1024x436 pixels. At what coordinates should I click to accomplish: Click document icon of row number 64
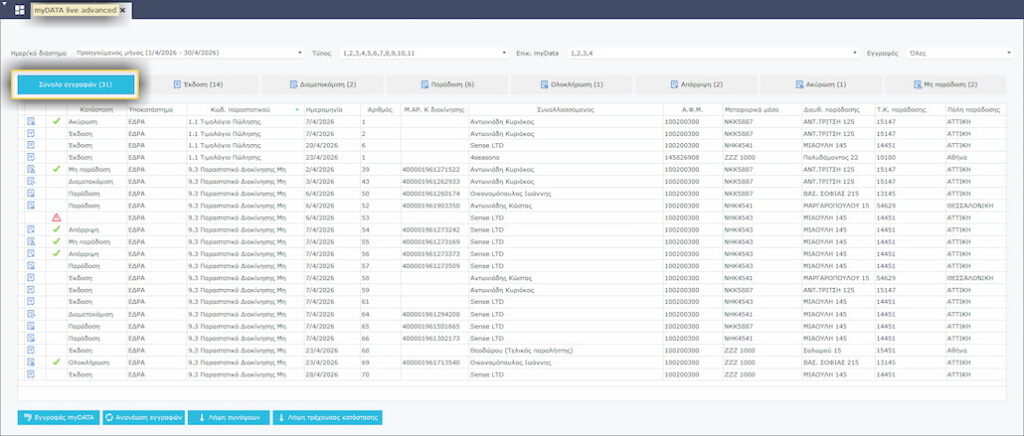click(x=31, y=314)
